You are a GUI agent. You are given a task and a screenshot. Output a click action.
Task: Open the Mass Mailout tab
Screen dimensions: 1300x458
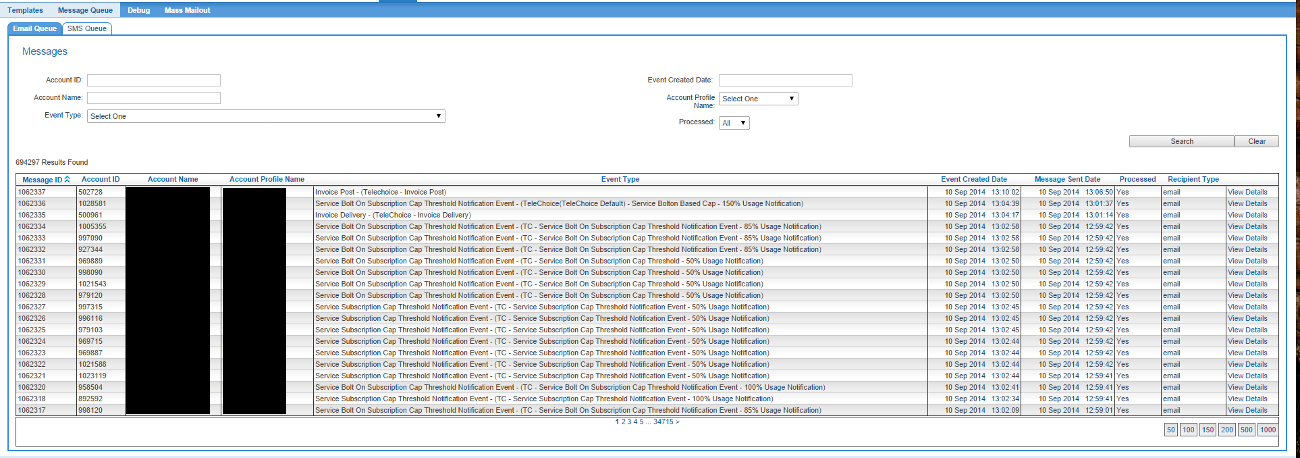click(x=187, y=9)
